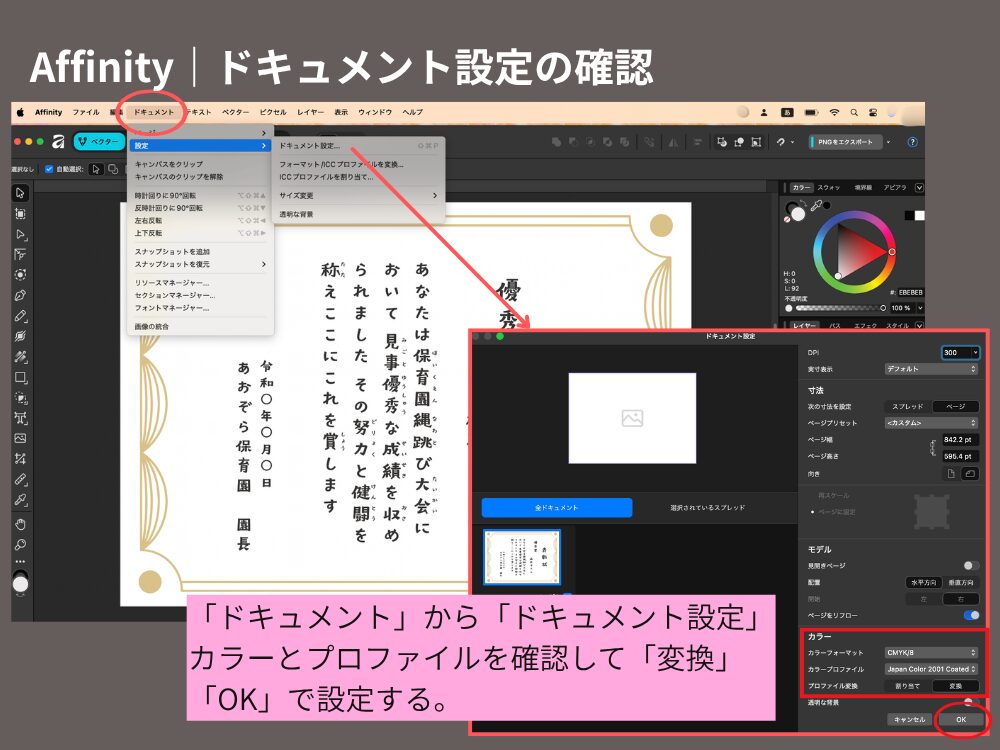The width and height of the screenshot is (1000, 750).
Task: Open ファイル menu in menu bar
Action: click(x=85, y=112)
